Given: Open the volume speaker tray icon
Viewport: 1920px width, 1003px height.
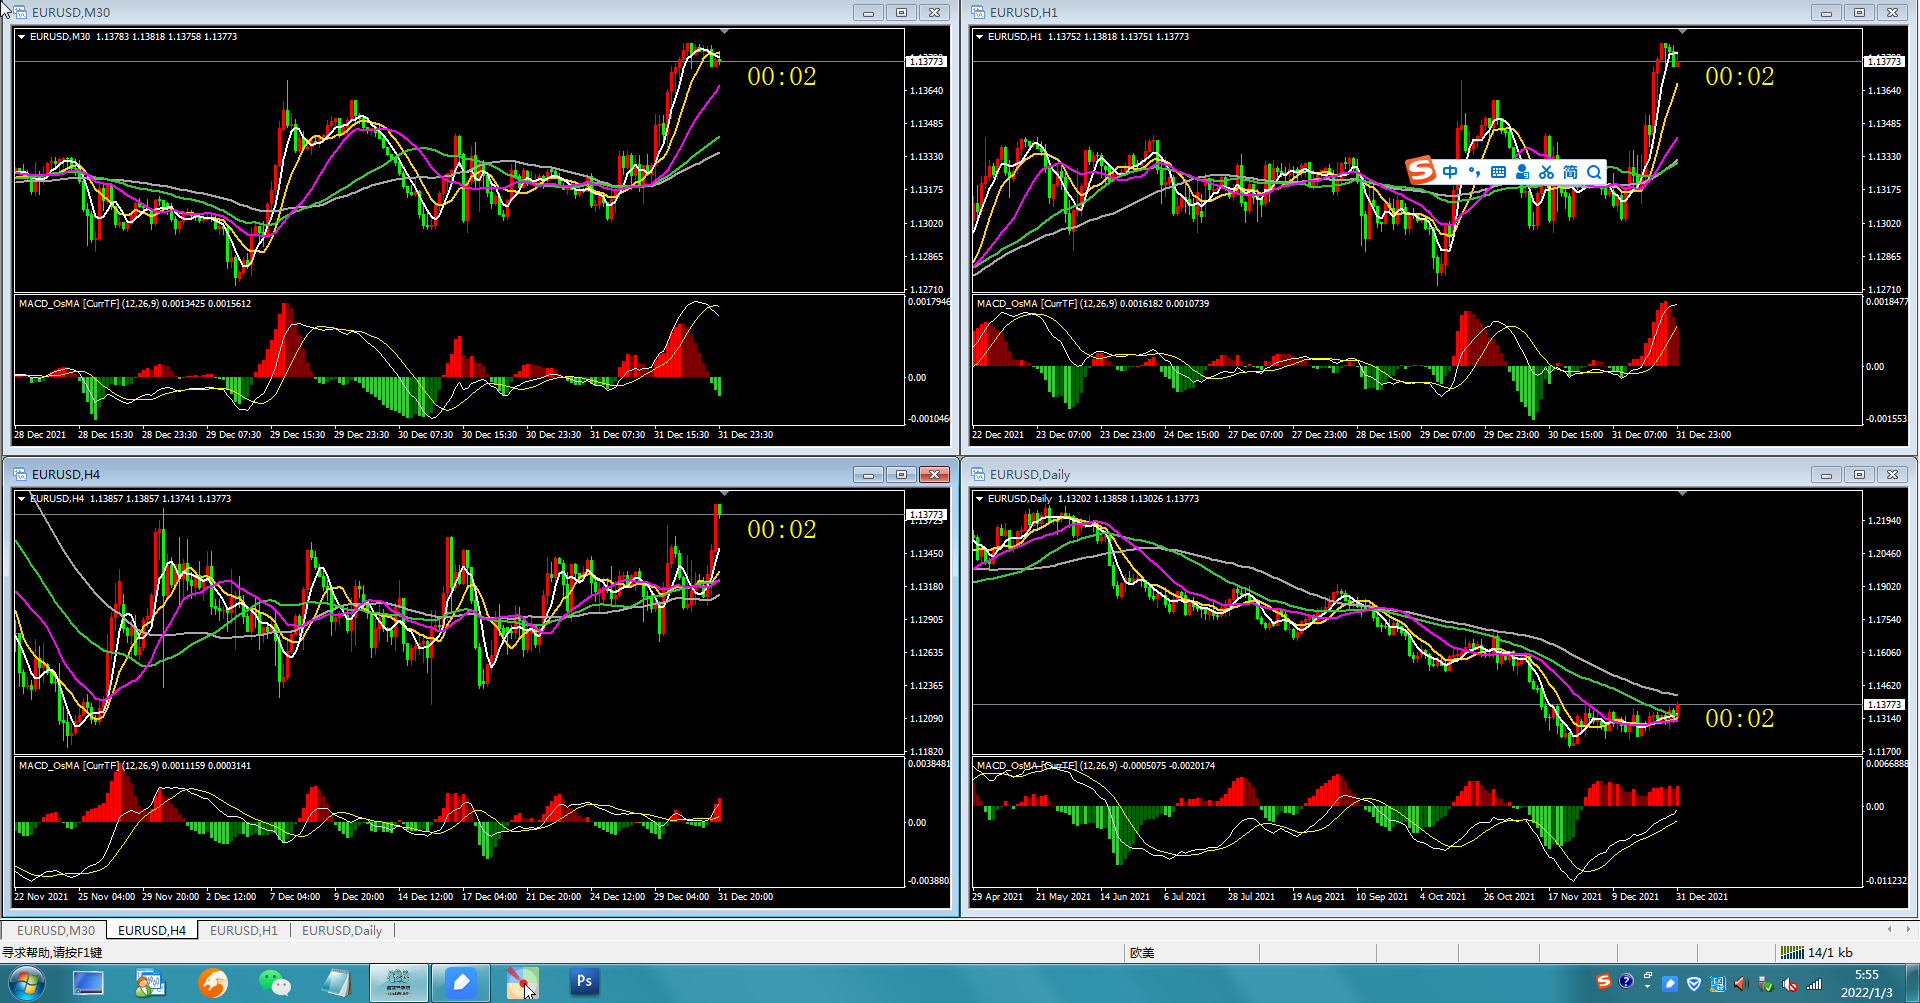Looking at the screenshot, I should [1742, 983].
